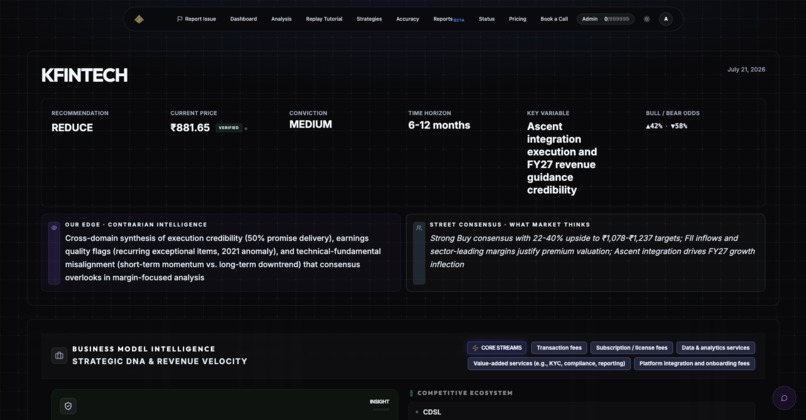Click the Book a Call link

(554, 19)
